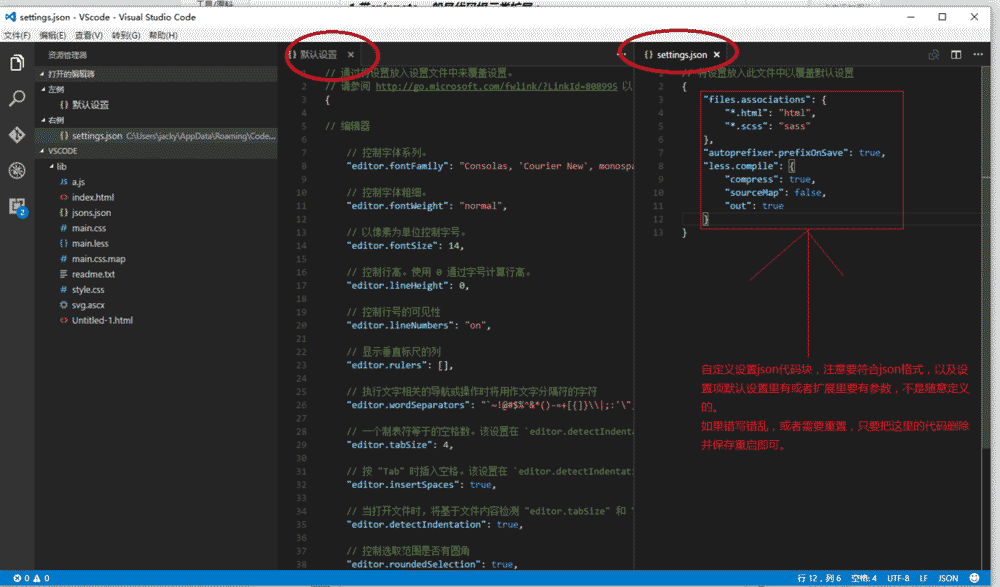Image resolution: width=1000 pixels, height=587 pixels.
Task: Click the 行 12, 列 6 cursor position
Action: (x=821, y=578)
